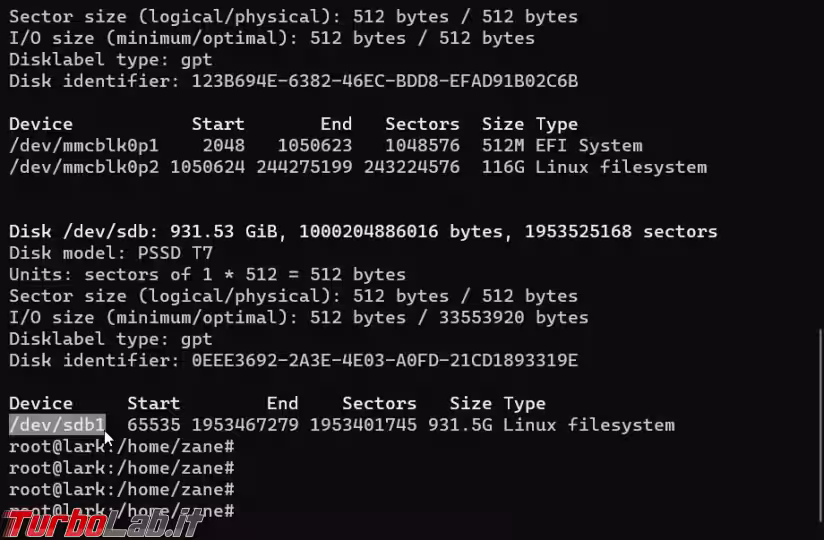Click the 1953467279 end sector value
Screen dimensions: 824x540
tap(245, 424)
